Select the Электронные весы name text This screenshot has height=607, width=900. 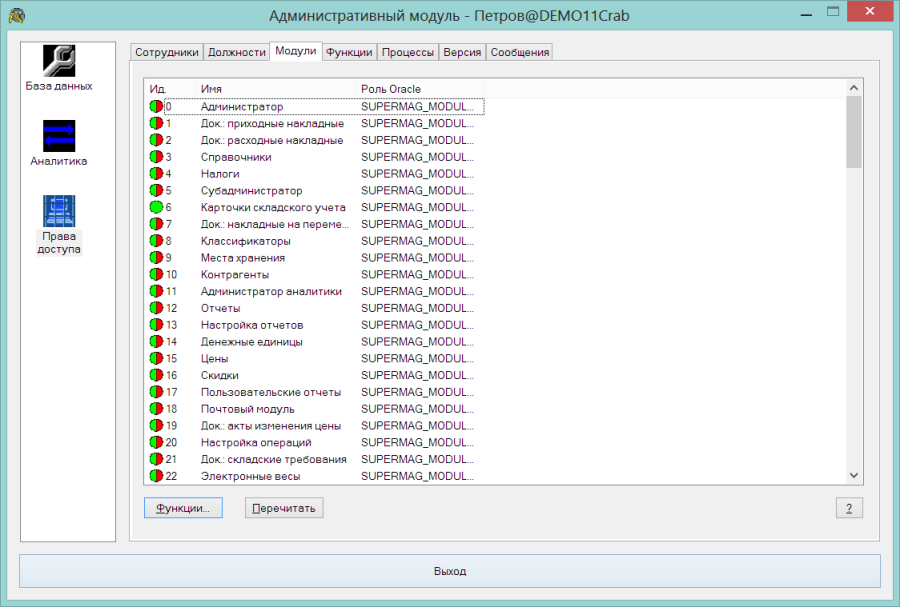(x=250, y=476)
